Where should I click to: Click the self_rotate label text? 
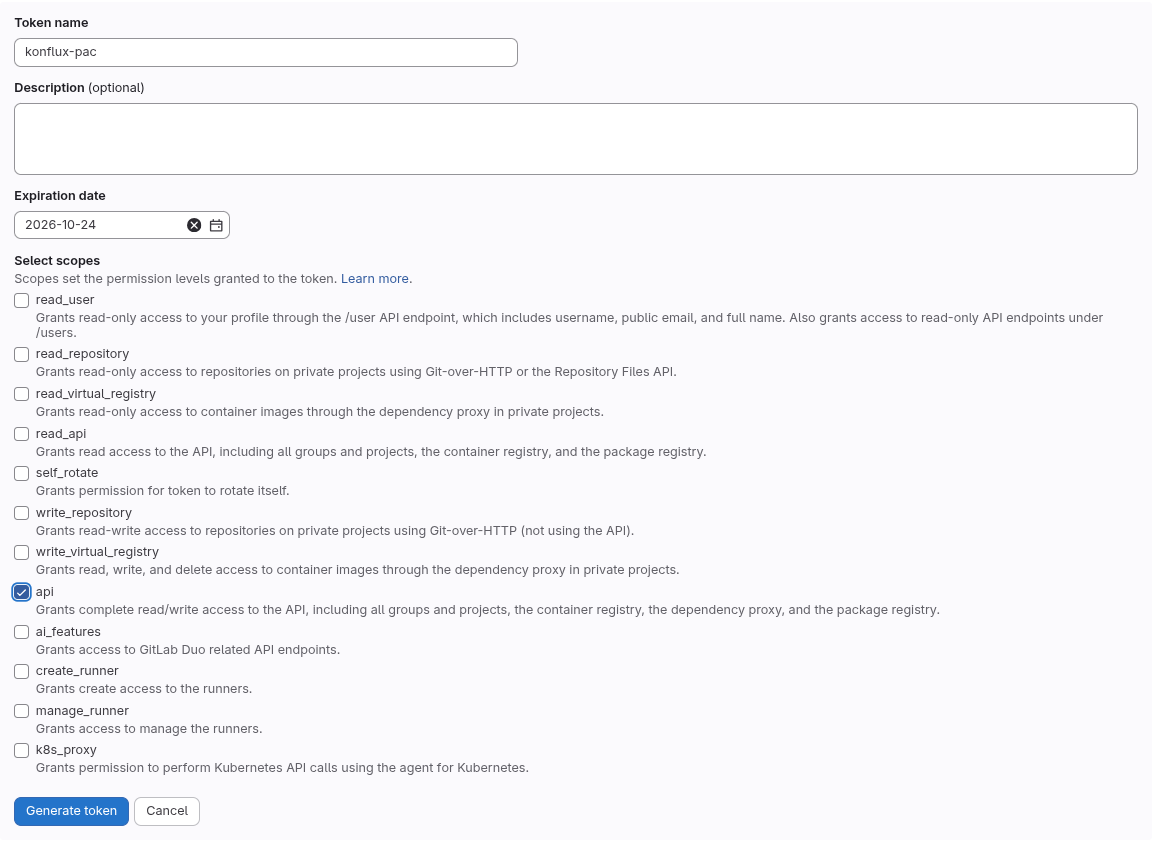click(x=67, y=473)
